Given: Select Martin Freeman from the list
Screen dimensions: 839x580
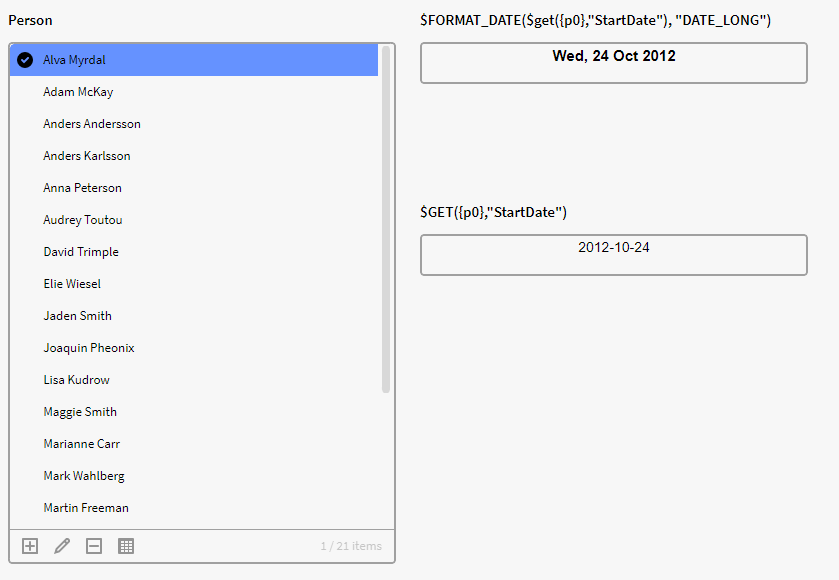Looking at the screenshot, I should [86, 508].
